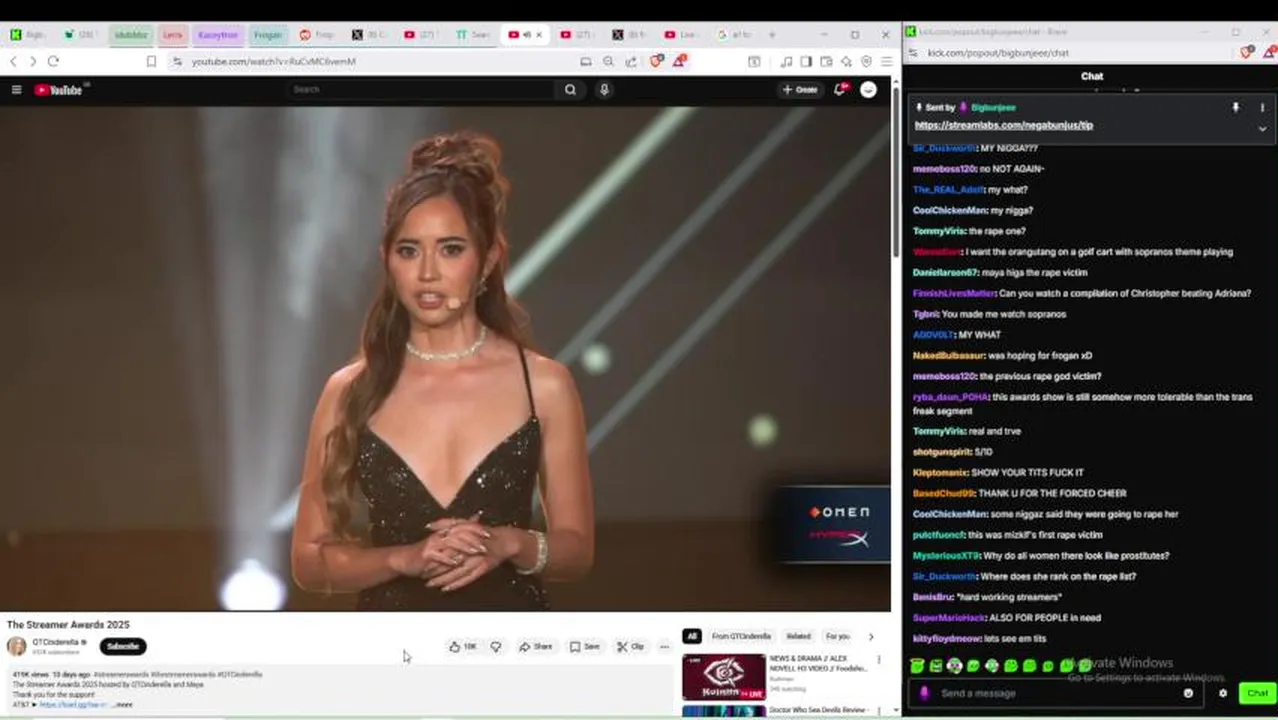Click the YouTube Create button
This screenshot has height=720, width=1278.
[x=800, y=90]
